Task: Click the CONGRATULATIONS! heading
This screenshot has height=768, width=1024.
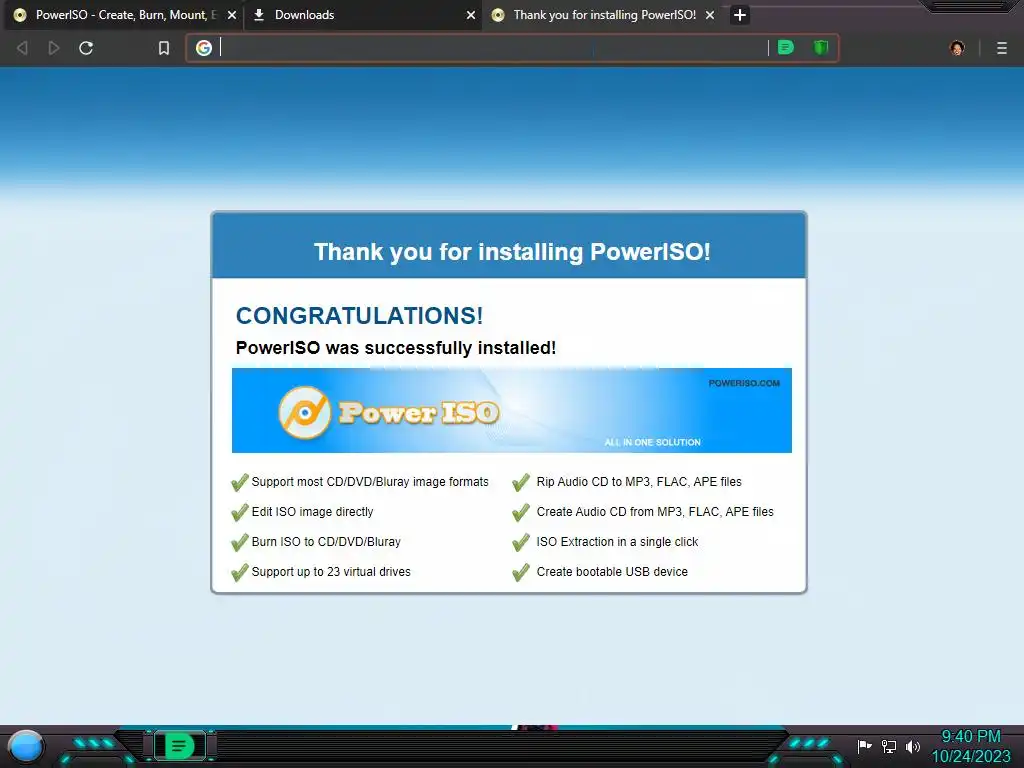Action: tap(359, 315)
